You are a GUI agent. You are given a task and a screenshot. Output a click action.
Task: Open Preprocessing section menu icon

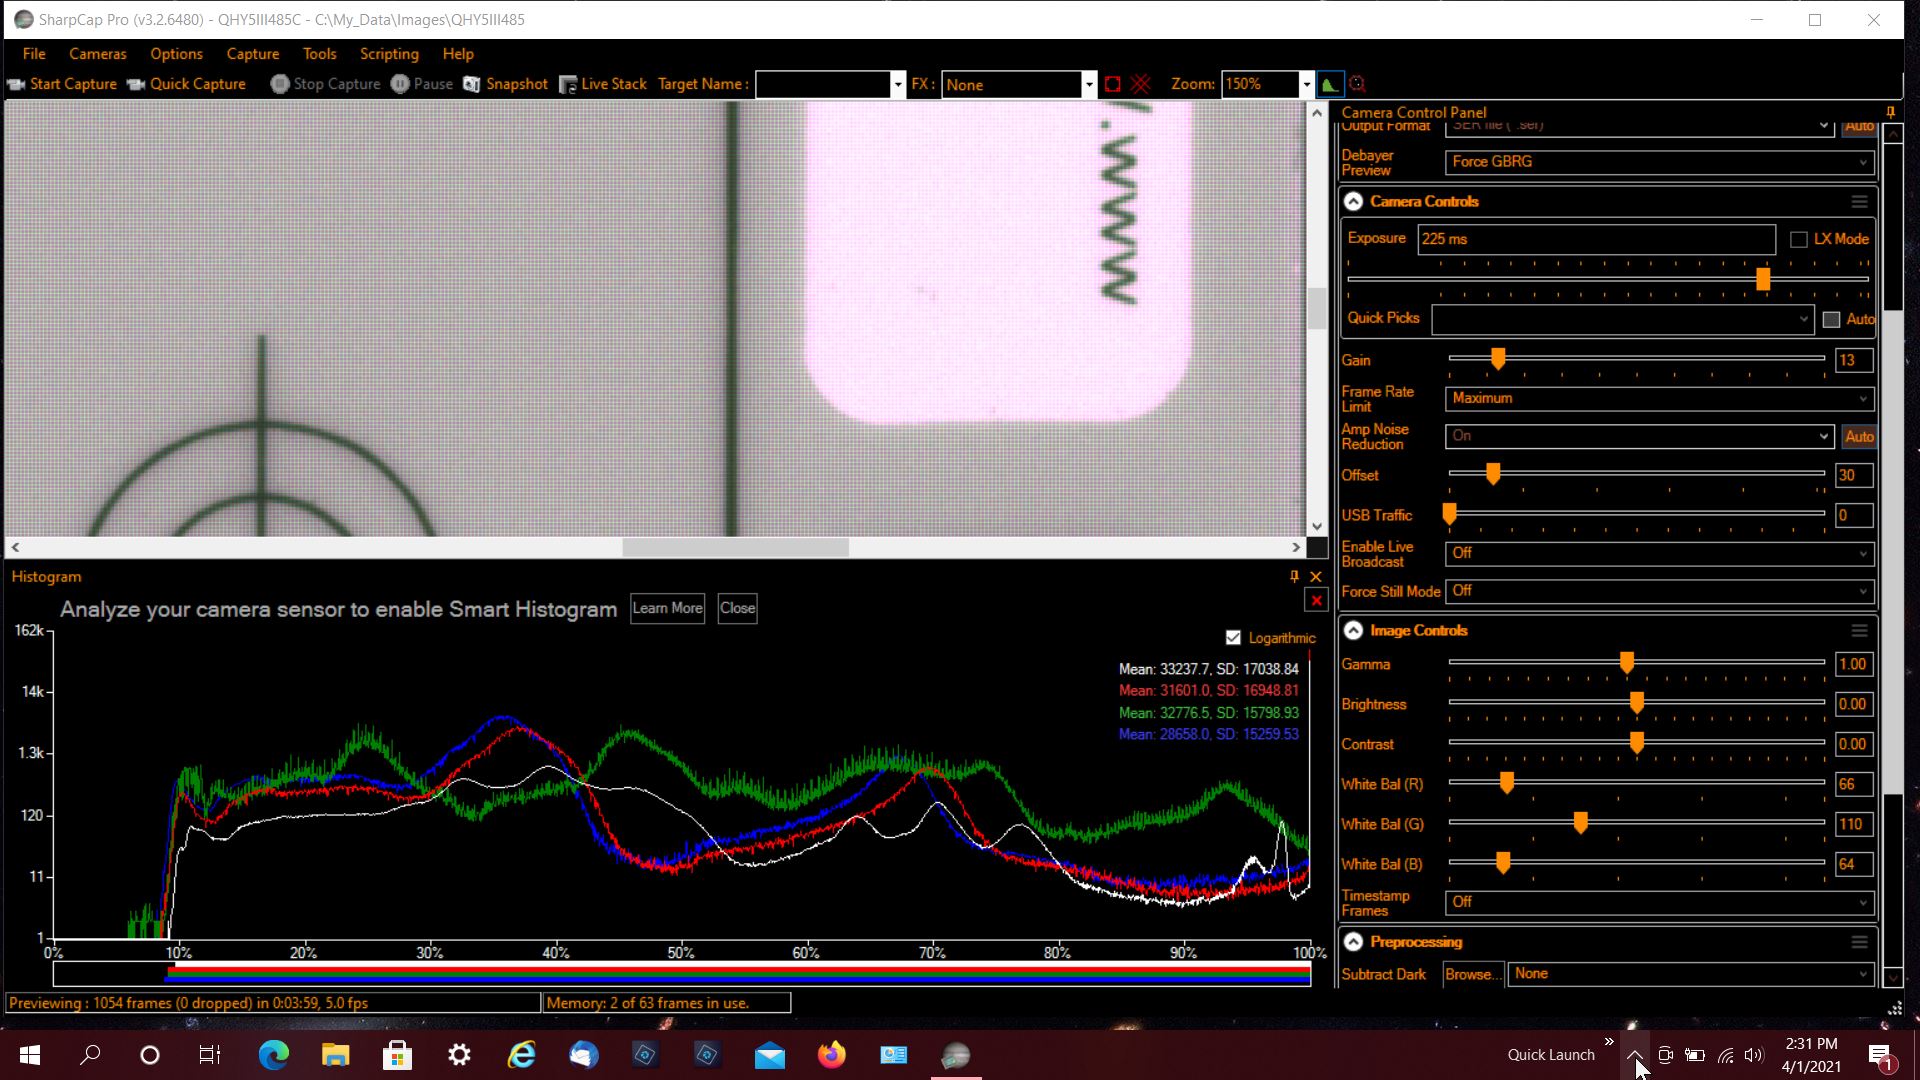[1859, 942]
